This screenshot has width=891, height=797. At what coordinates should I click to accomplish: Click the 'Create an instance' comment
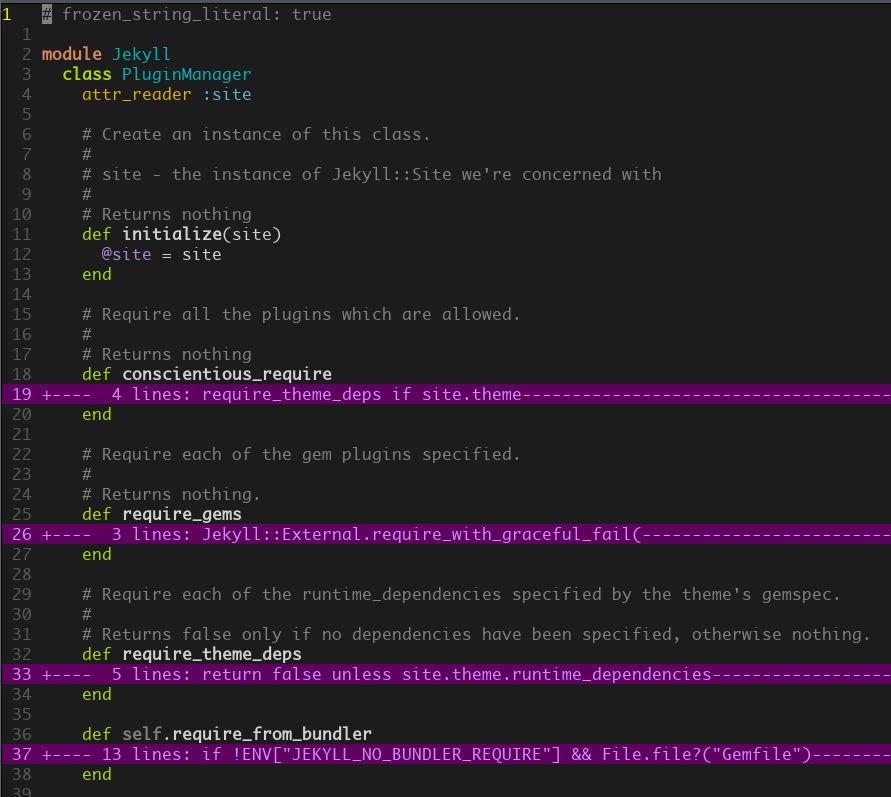256,135
